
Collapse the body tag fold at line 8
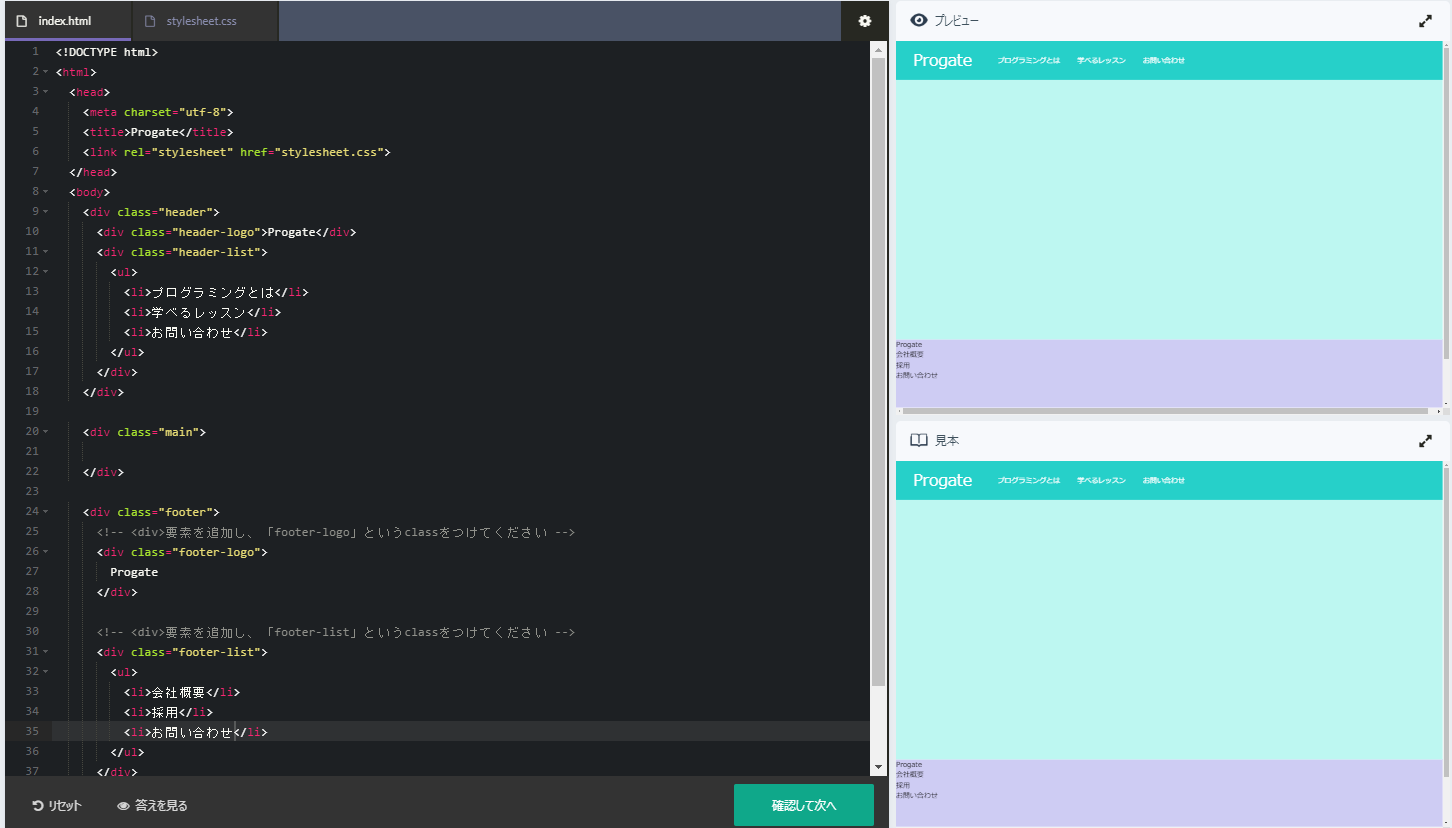click(45, 192)
